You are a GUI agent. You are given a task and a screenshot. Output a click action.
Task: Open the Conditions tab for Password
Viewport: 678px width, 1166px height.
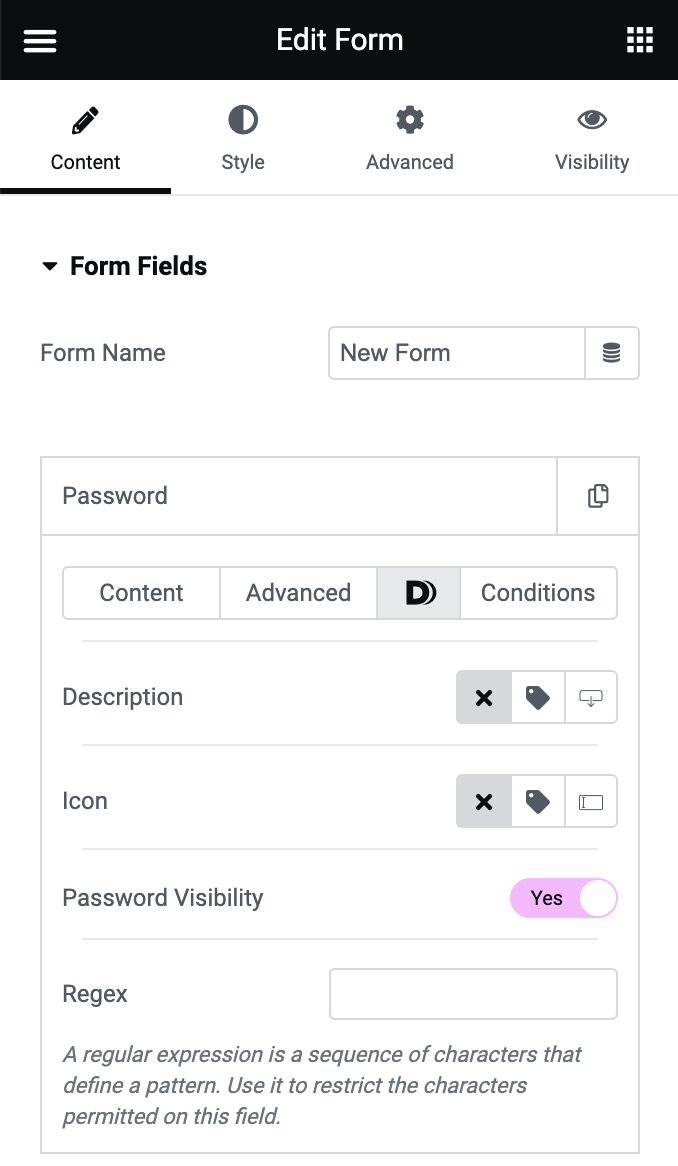[538, 592]
